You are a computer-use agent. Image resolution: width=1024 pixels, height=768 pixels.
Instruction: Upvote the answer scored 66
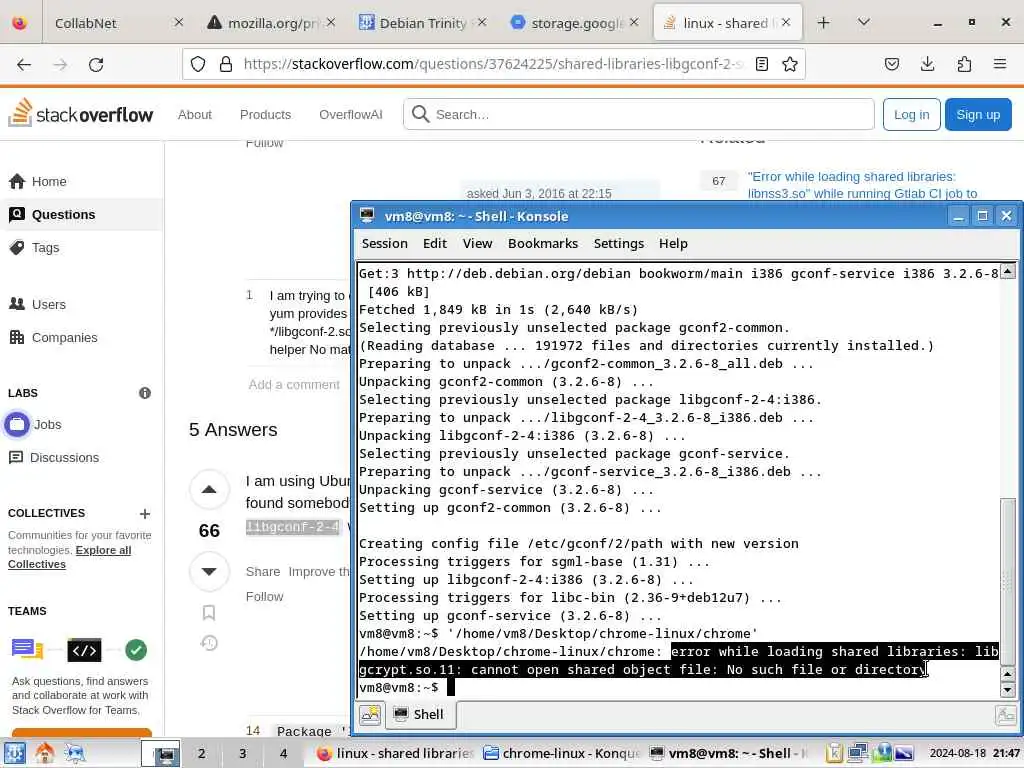[209, 489]
